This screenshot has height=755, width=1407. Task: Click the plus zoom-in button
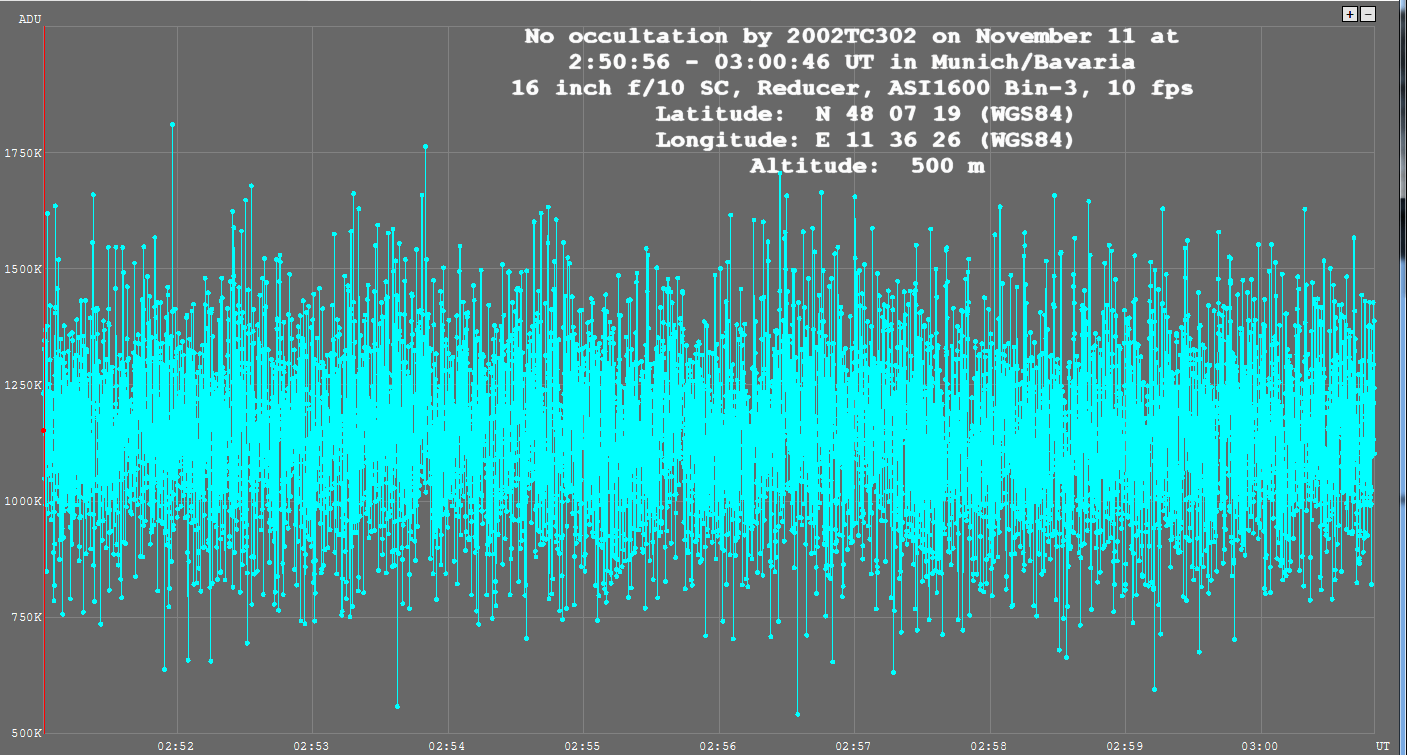(x=1350, y=14)
